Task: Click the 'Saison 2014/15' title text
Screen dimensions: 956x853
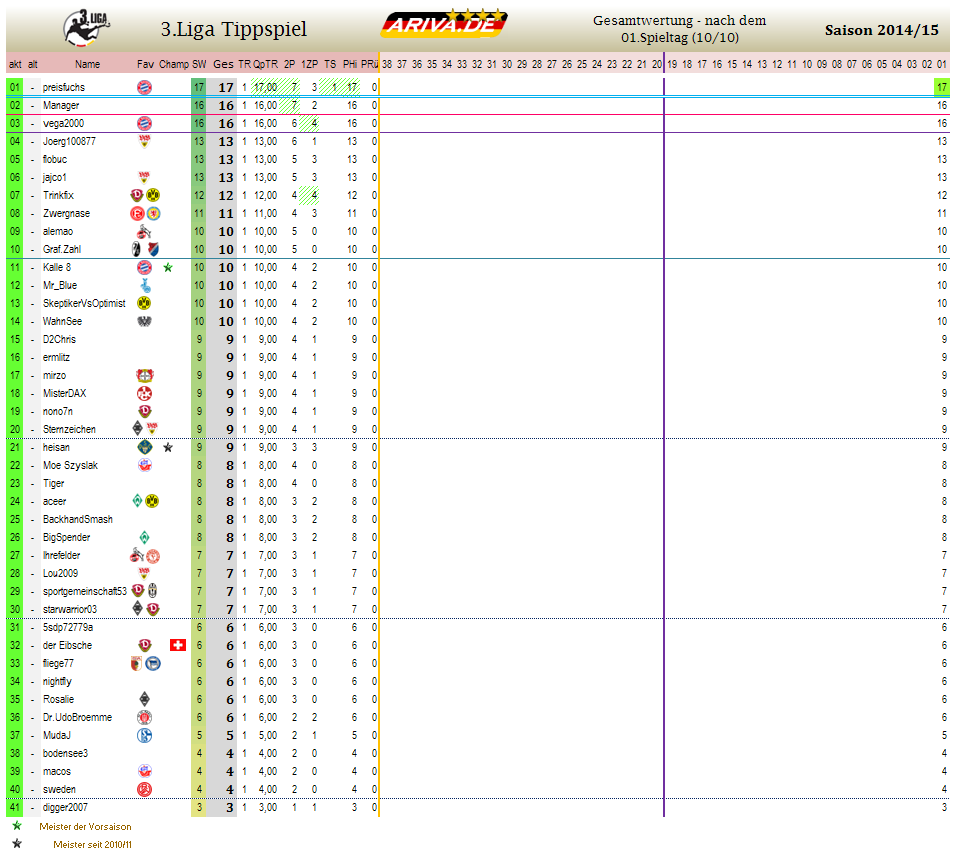Action: pyautogui.click(x=881, y=31)
